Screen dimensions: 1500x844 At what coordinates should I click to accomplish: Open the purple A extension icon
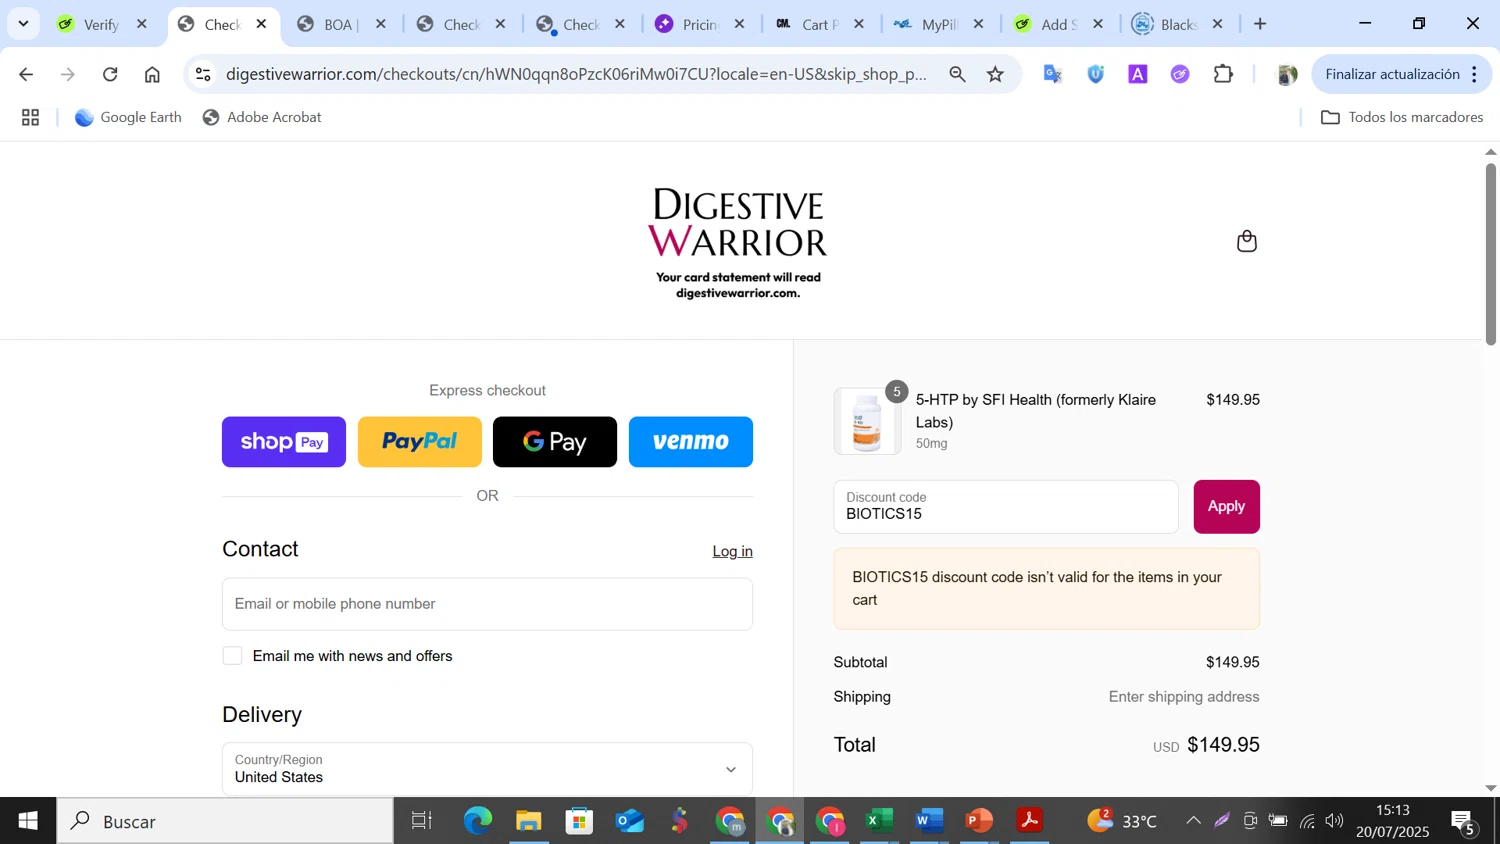tap(1138, 74)
